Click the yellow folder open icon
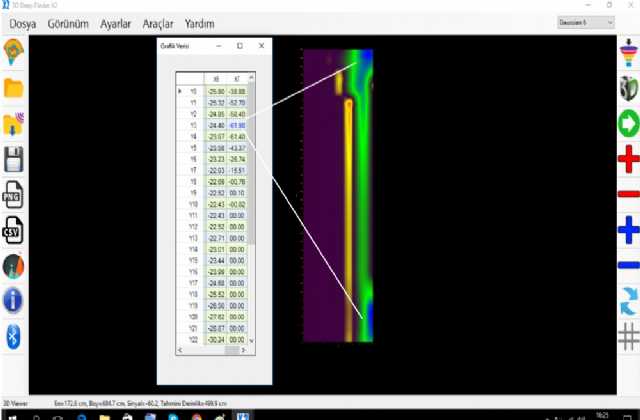This screenshot has height=420, width=640. pos(14,88)
